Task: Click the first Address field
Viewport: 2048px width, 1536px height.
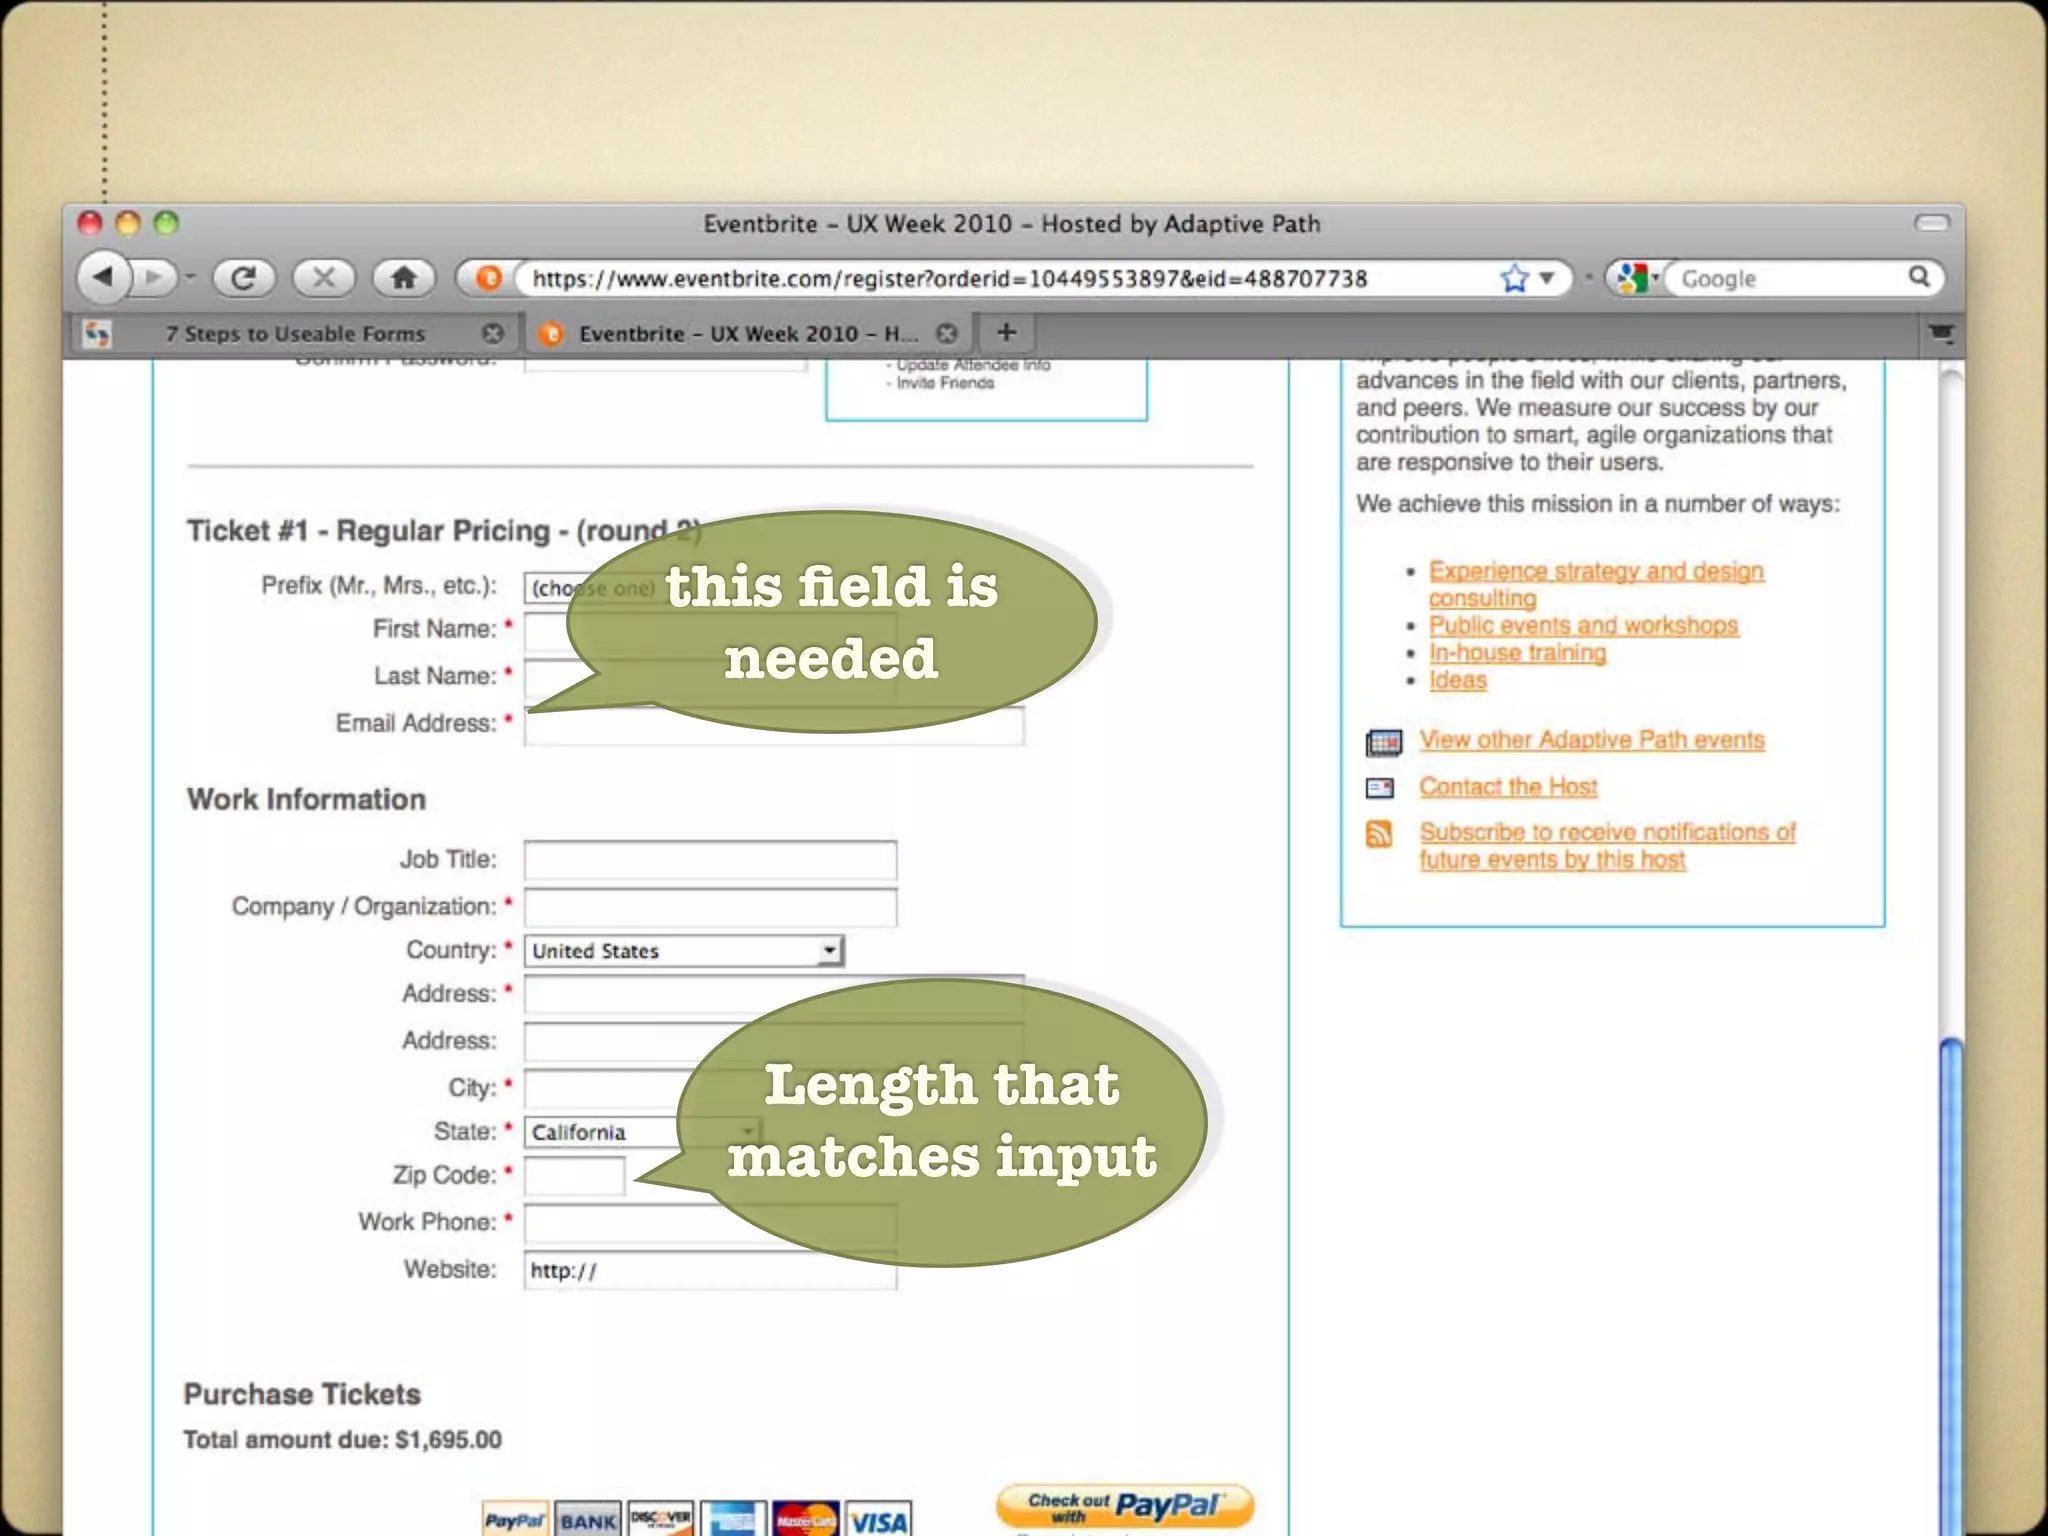Action: point(774,995)
